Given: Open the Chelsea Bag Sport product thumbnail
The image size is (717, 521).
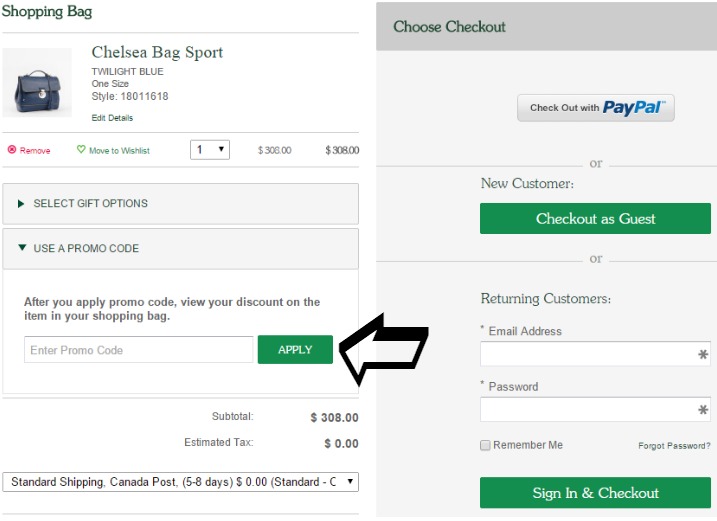Looking at the screenshot, I should (x=37, y=82).
